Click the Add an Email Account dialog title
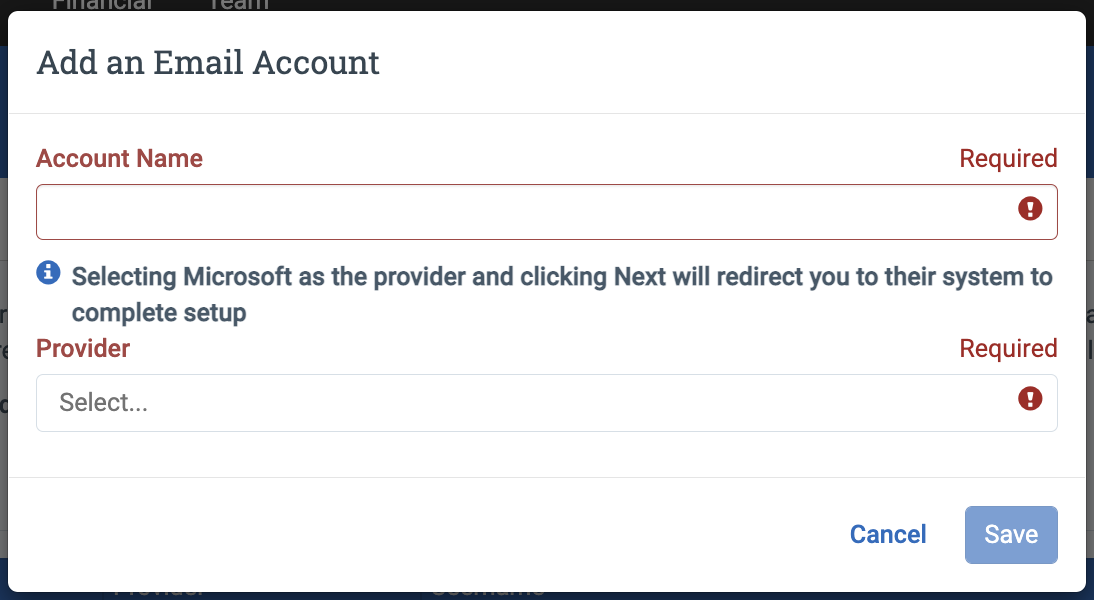 [208, 63]
